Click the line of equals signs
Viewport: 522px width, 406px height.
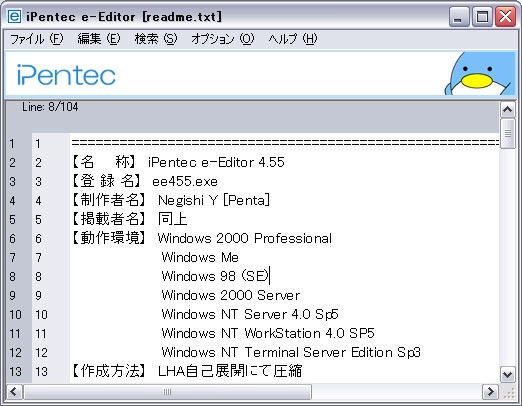coord(285,143)
